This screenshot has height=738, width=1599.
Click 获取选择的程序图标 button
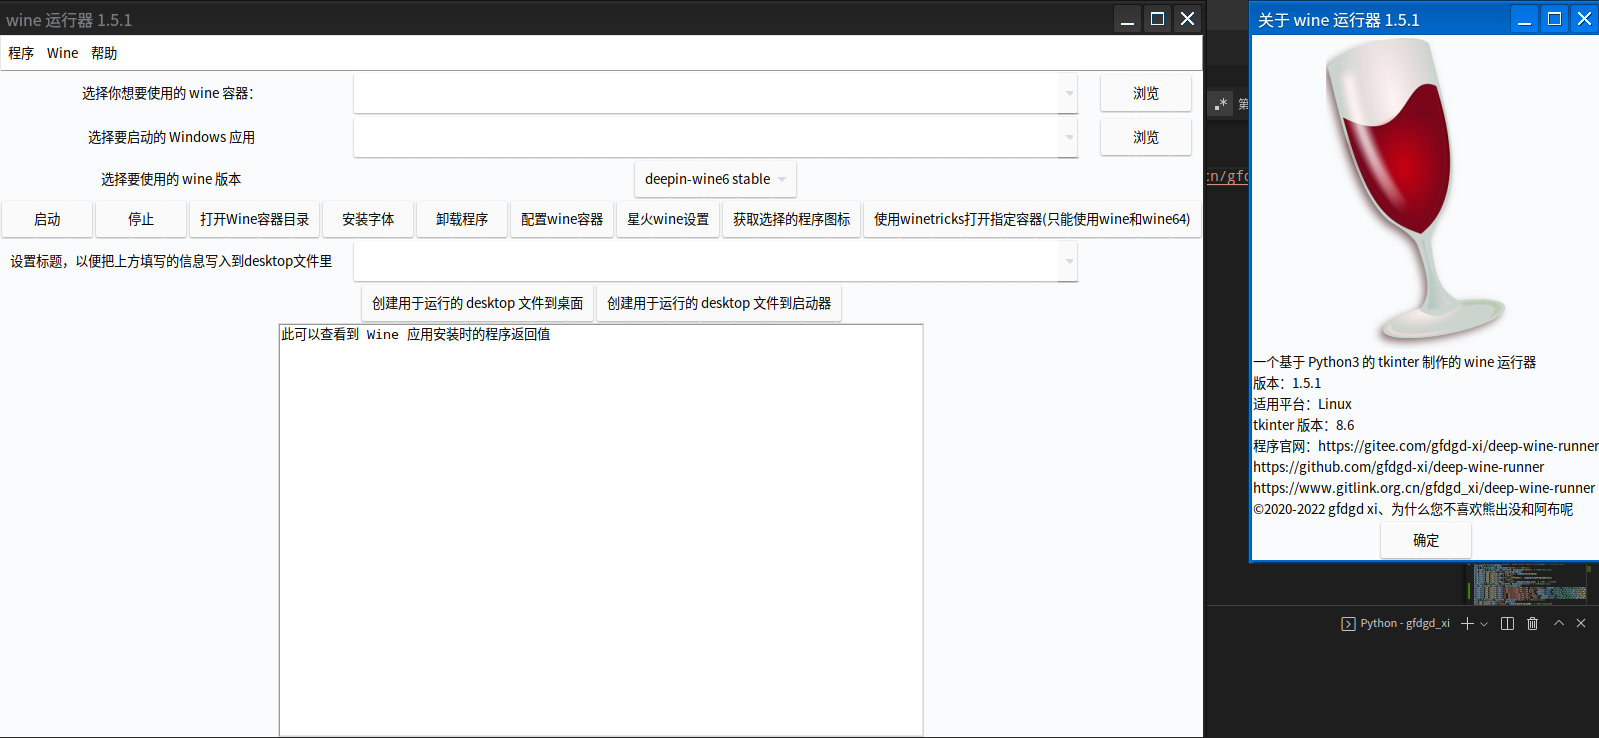[x=792, y=219]
